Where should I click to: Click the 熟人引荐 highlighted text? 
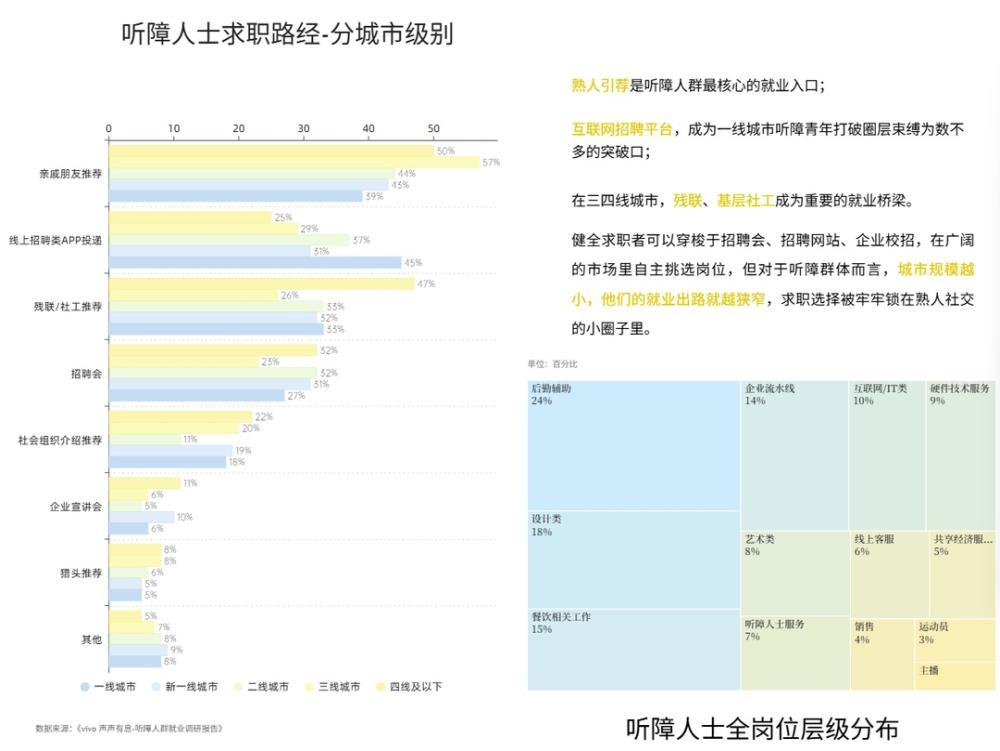coord(600,85)
